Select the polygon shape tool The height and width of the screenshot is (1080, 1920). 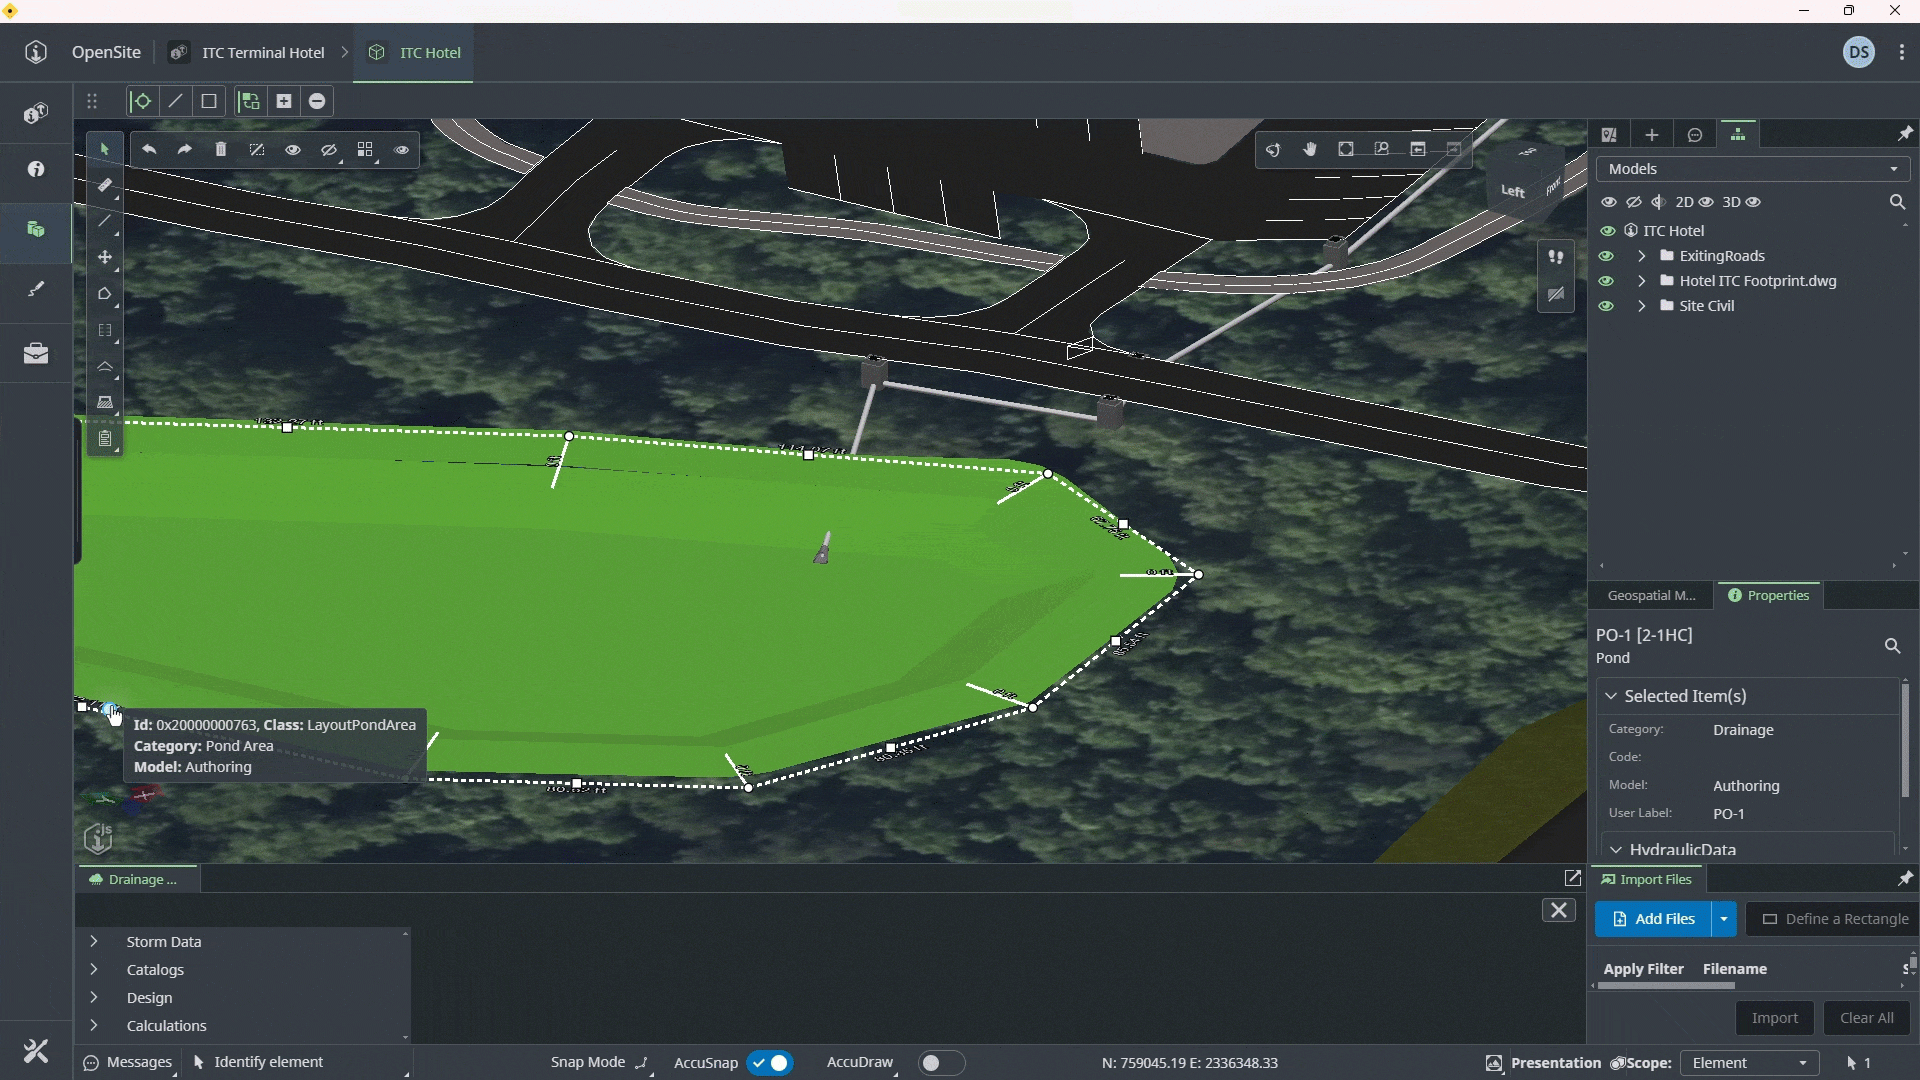[x=105, y=294]
